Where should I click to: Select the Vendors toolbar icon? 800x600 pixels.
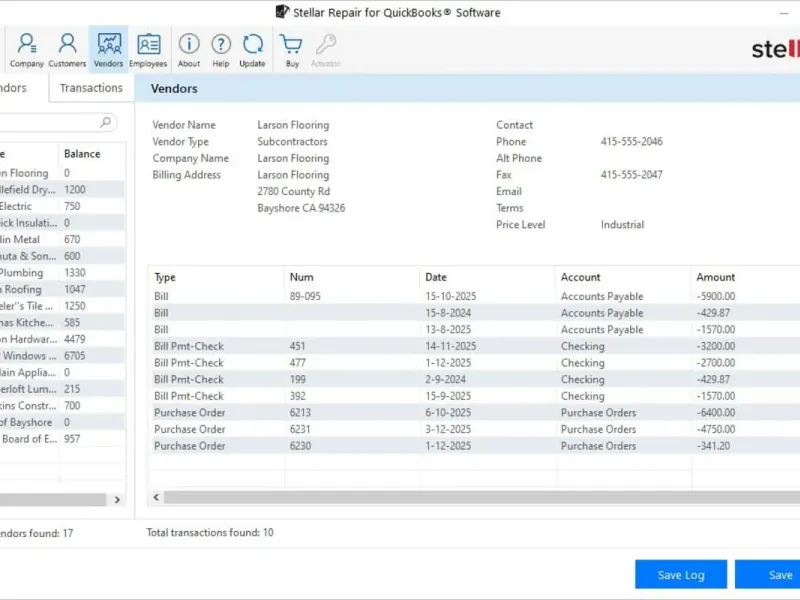click(108, 50)
